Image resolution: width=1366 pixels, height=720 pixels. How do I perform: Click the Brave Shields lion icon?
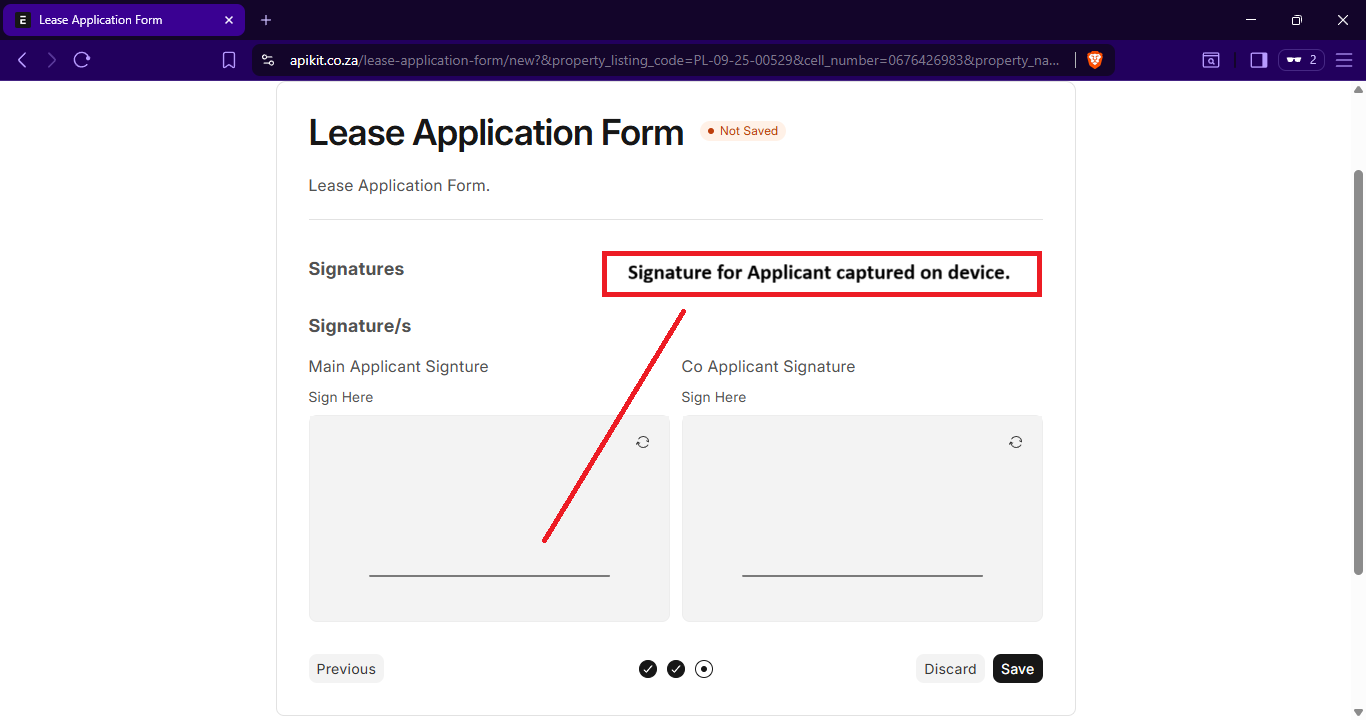(x=1095, y=60)
